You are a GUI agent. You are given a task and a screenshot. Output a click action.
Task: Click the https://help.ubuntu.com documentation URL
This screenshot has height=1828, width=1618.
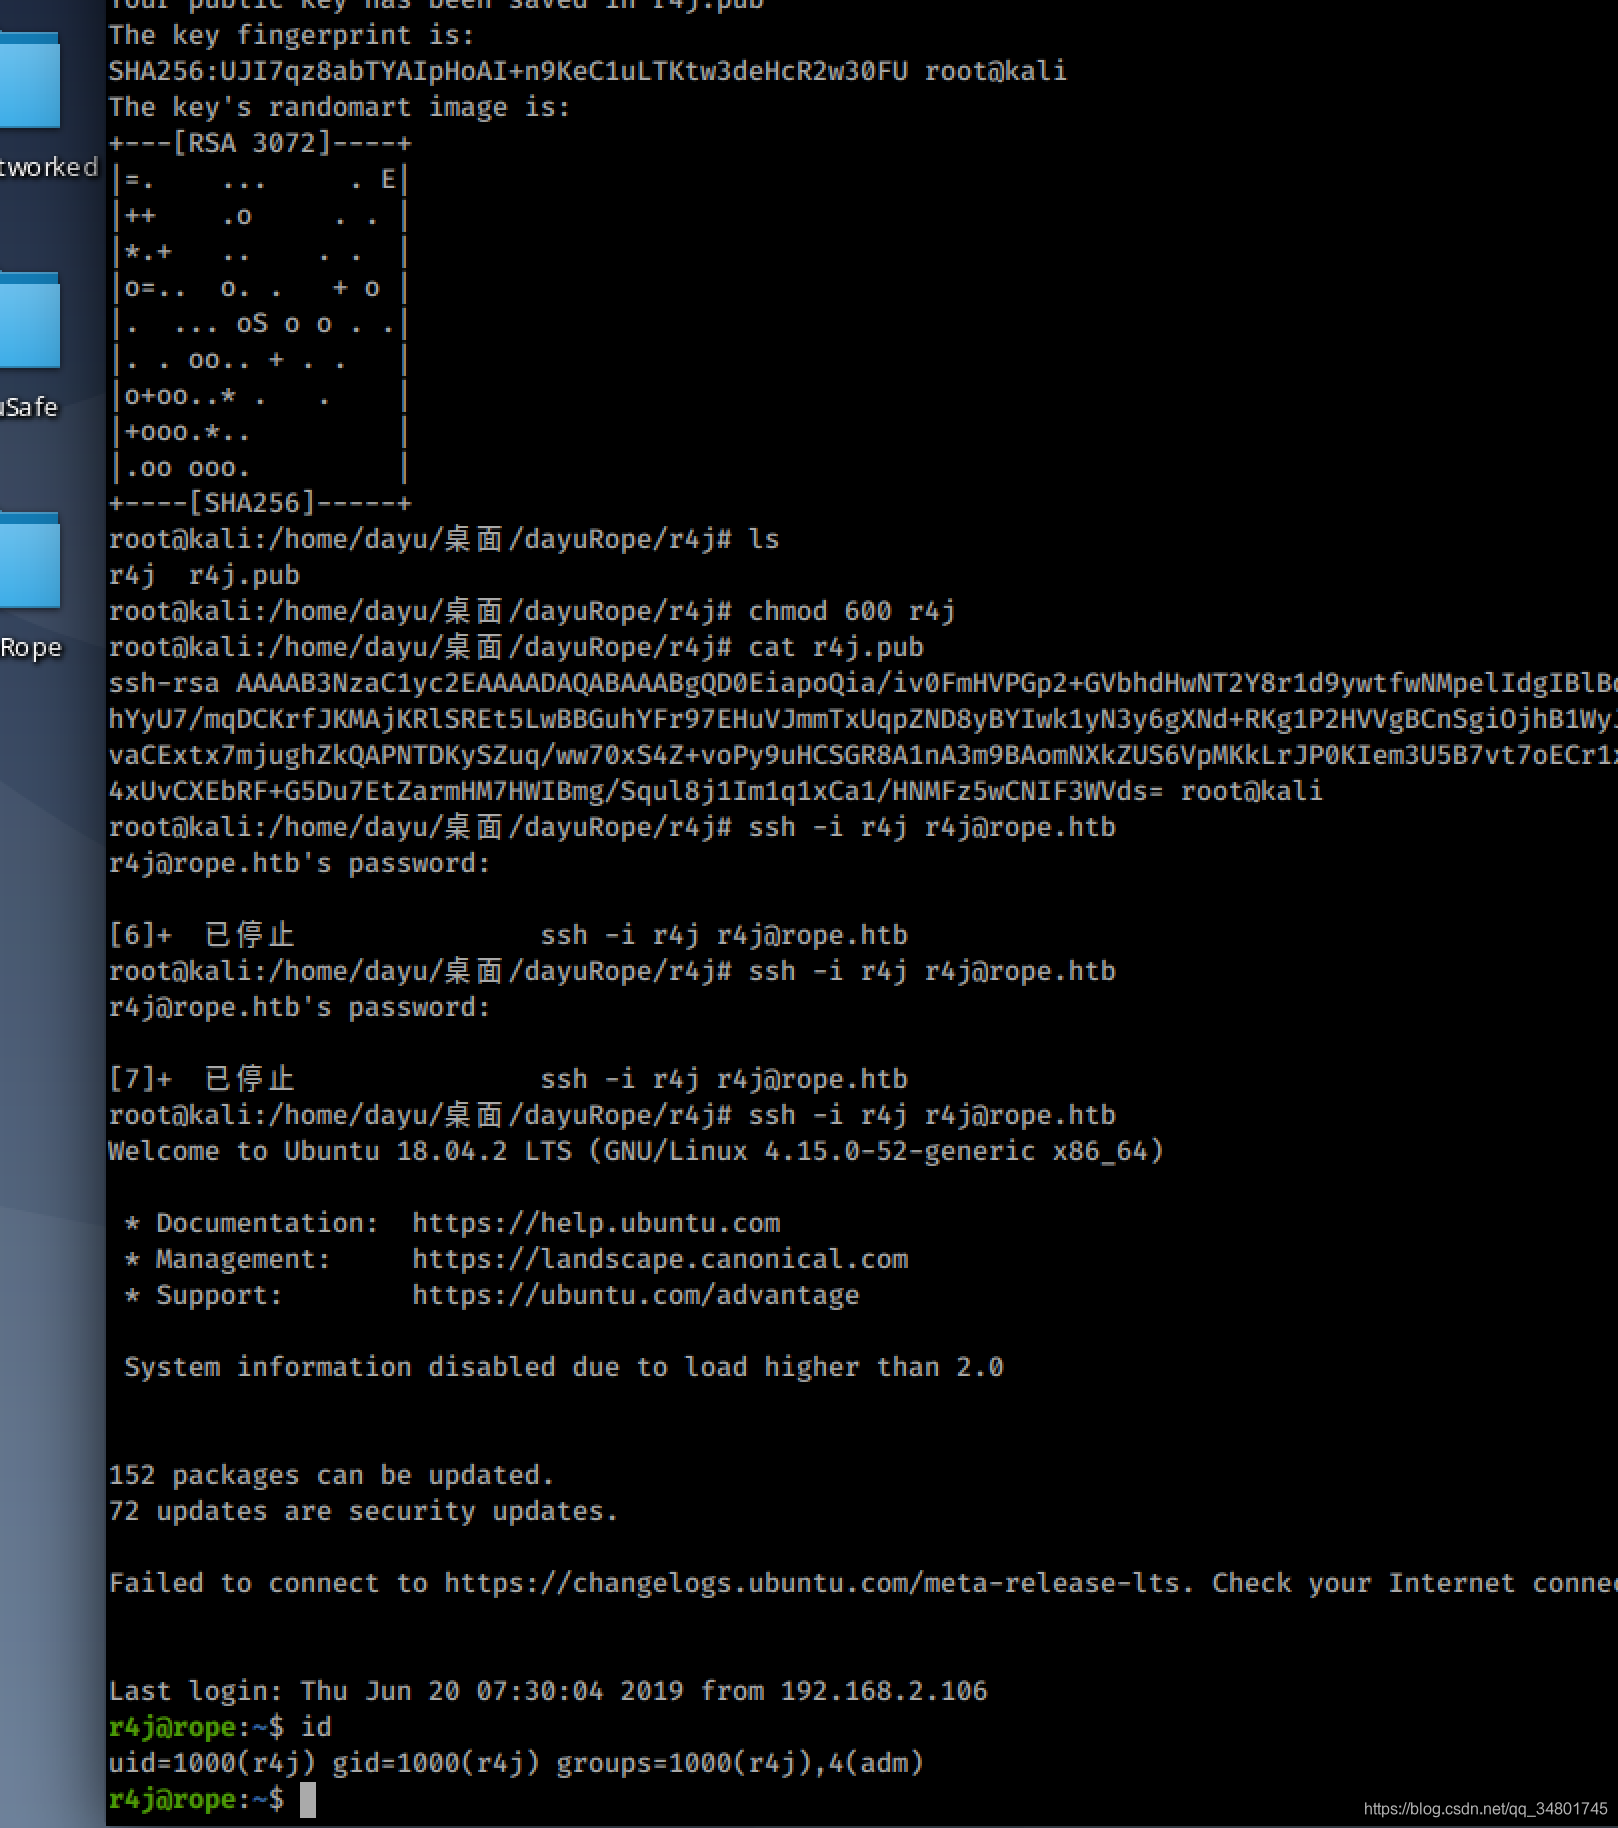pyautogui.click(x=596, y=1223)
